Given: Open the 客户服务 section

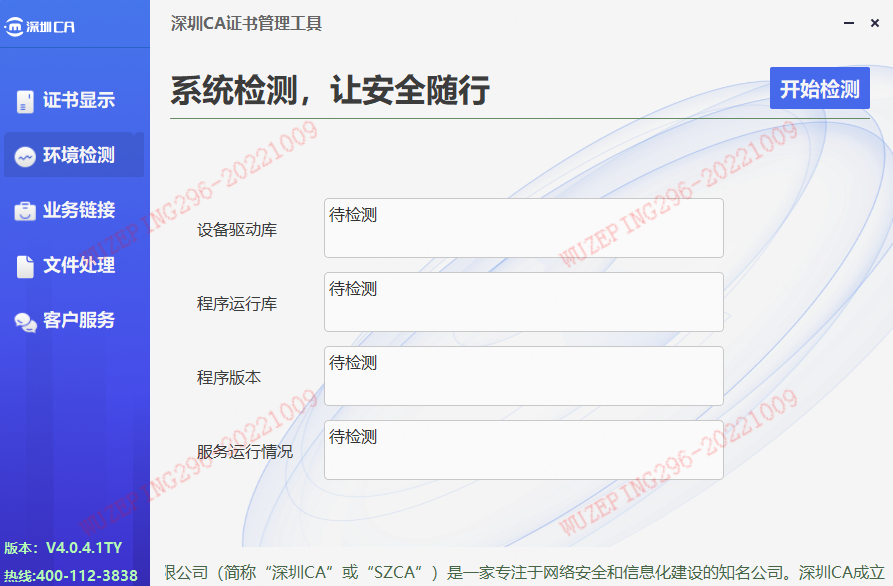Looking at the screenshot, I should tap(78, 320).
